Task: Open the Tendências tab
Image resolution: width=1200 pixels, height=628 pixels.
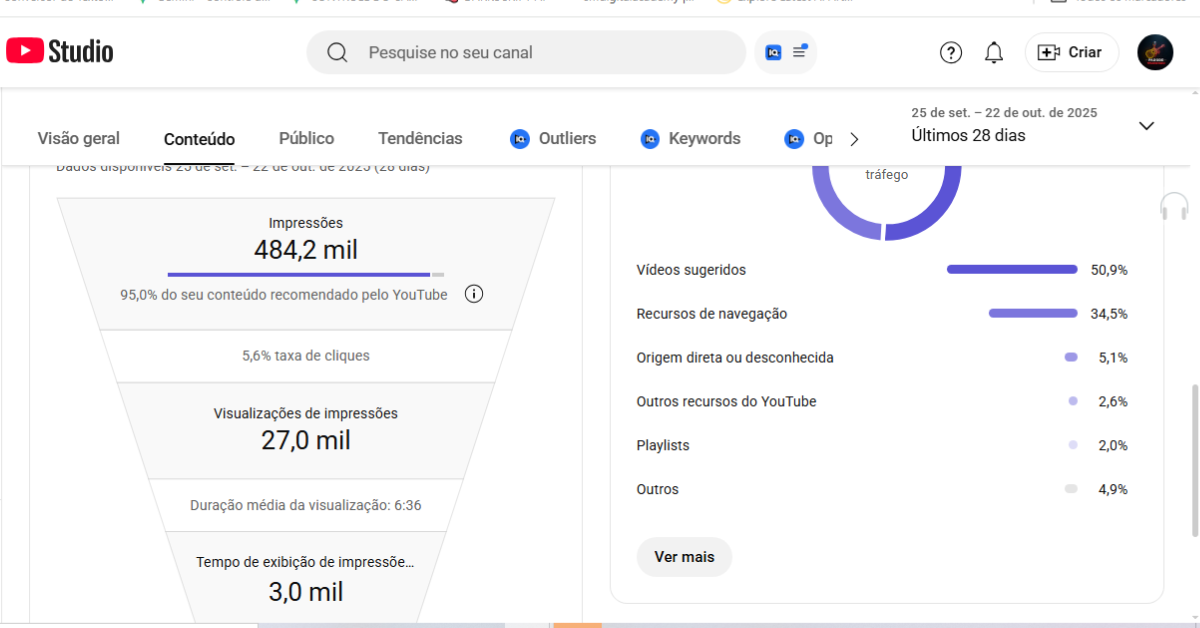Action: [x=420, y=139]
